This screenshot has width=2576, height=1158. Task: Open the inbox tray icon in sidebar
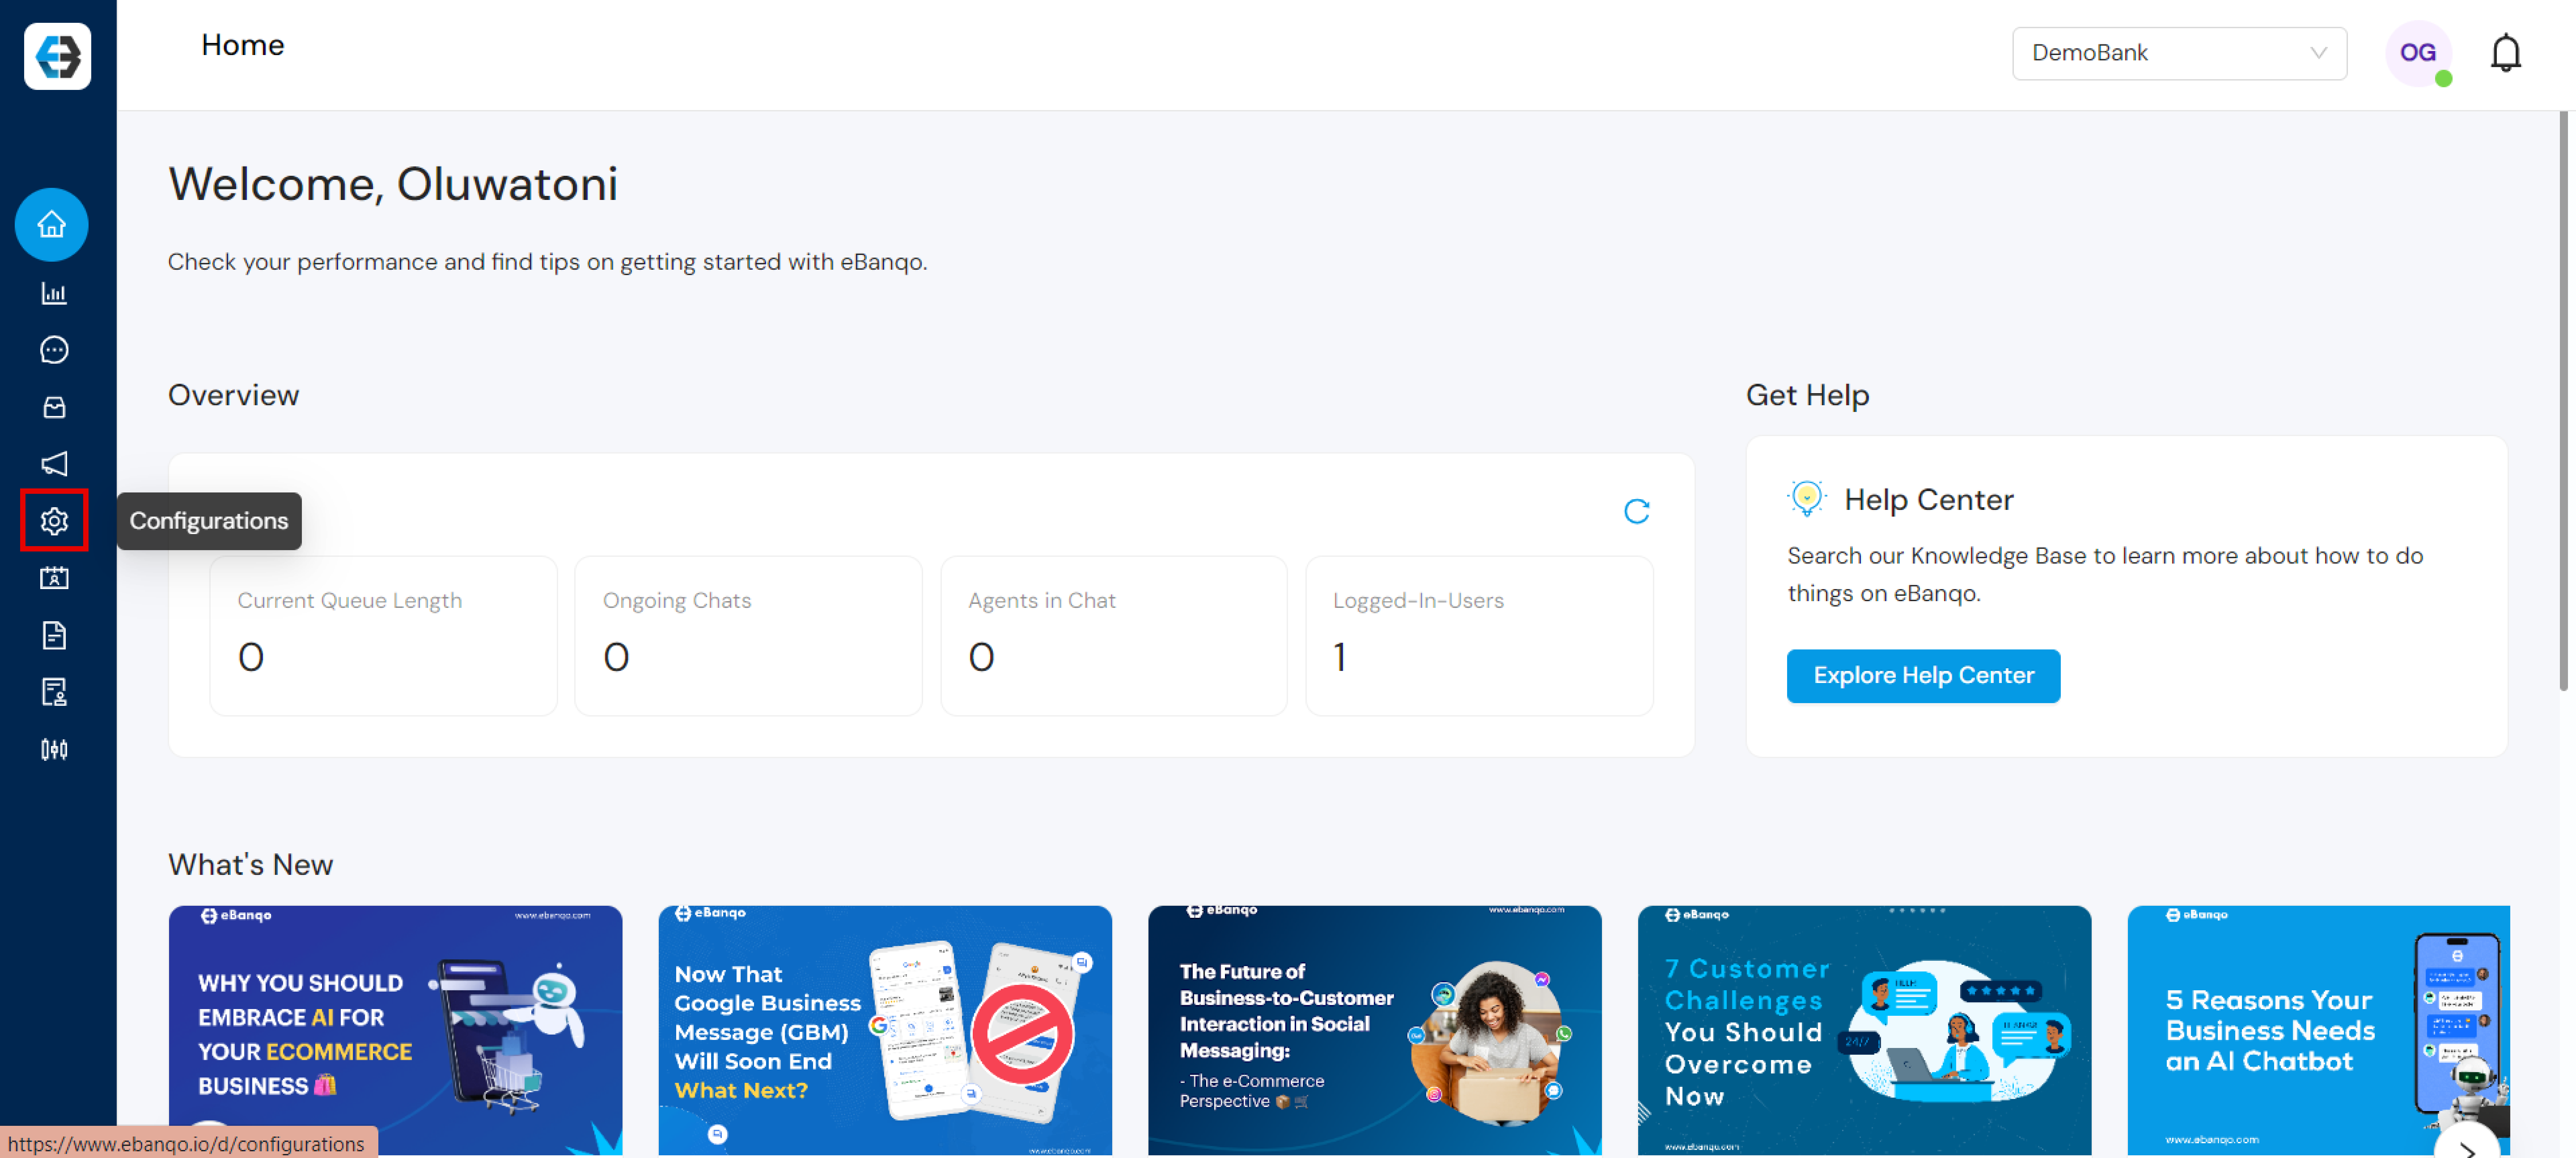point(54,407)
